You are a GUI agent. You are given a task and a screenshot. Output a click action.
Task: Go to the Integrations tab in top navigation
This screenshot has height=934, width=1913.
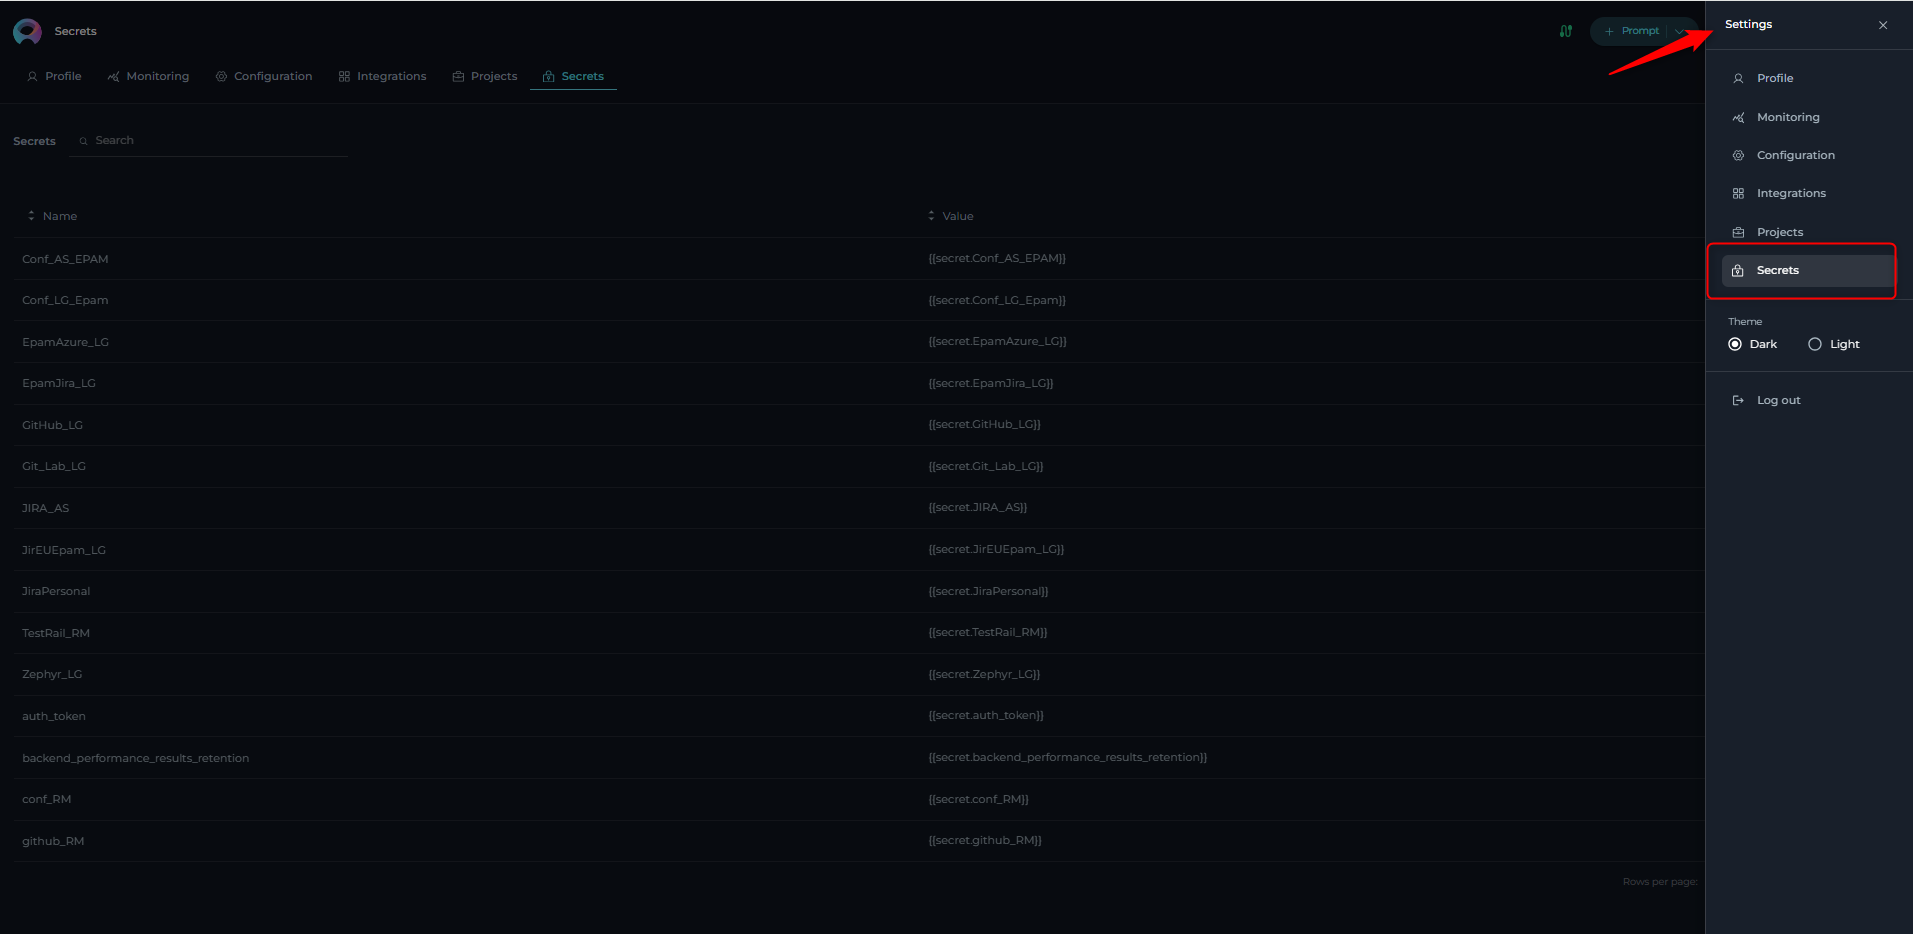(382, 76)
